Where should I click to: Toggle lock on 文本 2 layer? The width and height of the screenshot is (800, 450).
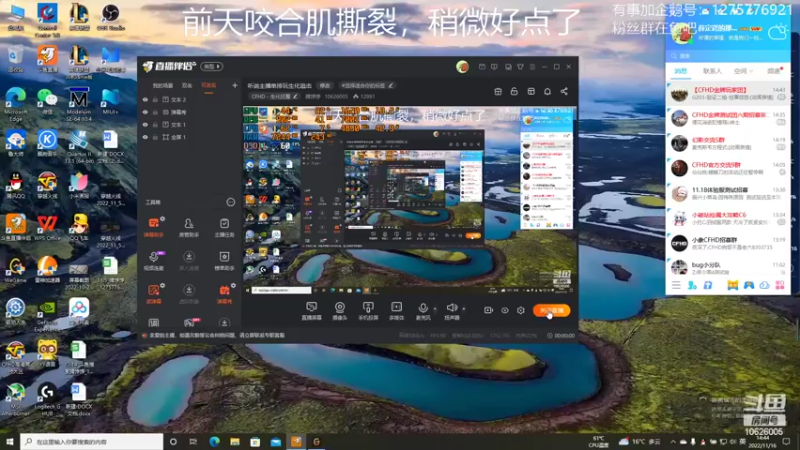click(x=155, y=99)
